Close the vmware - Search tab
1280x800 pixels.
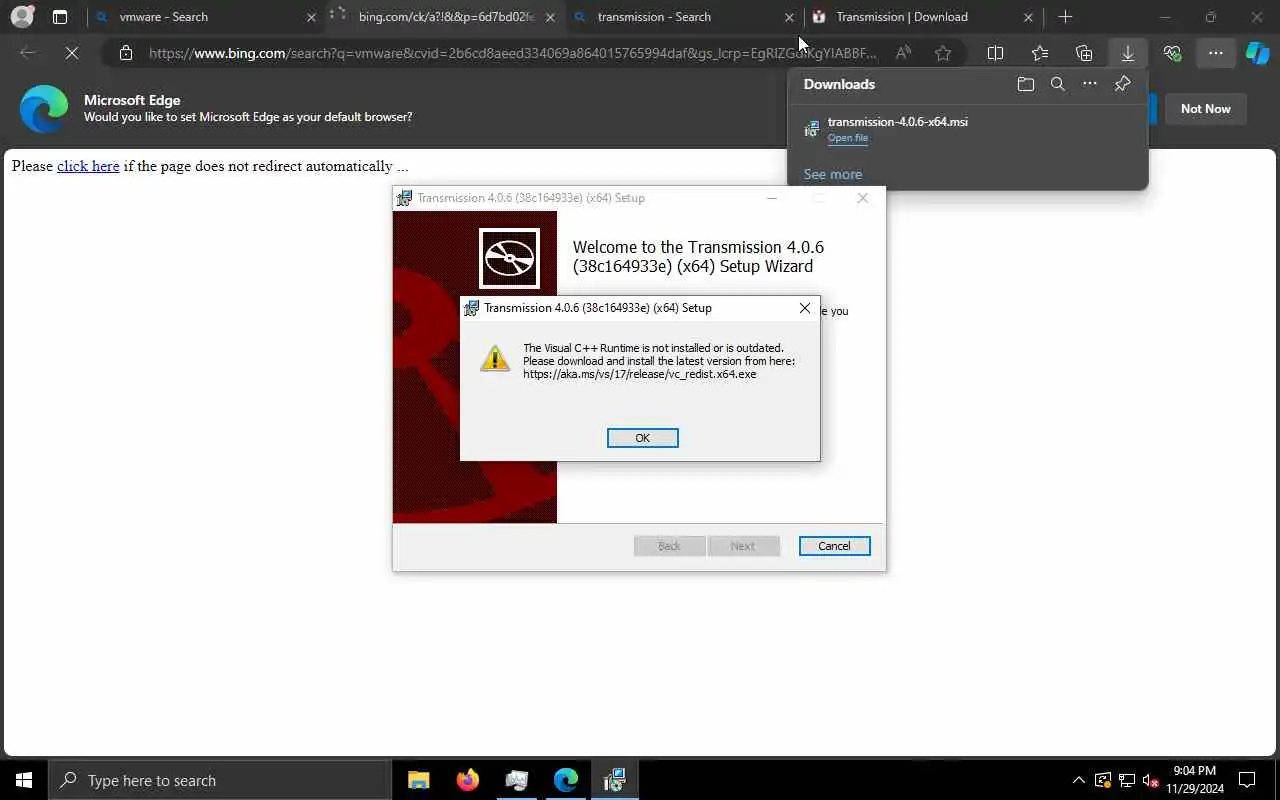click(311, 17)
